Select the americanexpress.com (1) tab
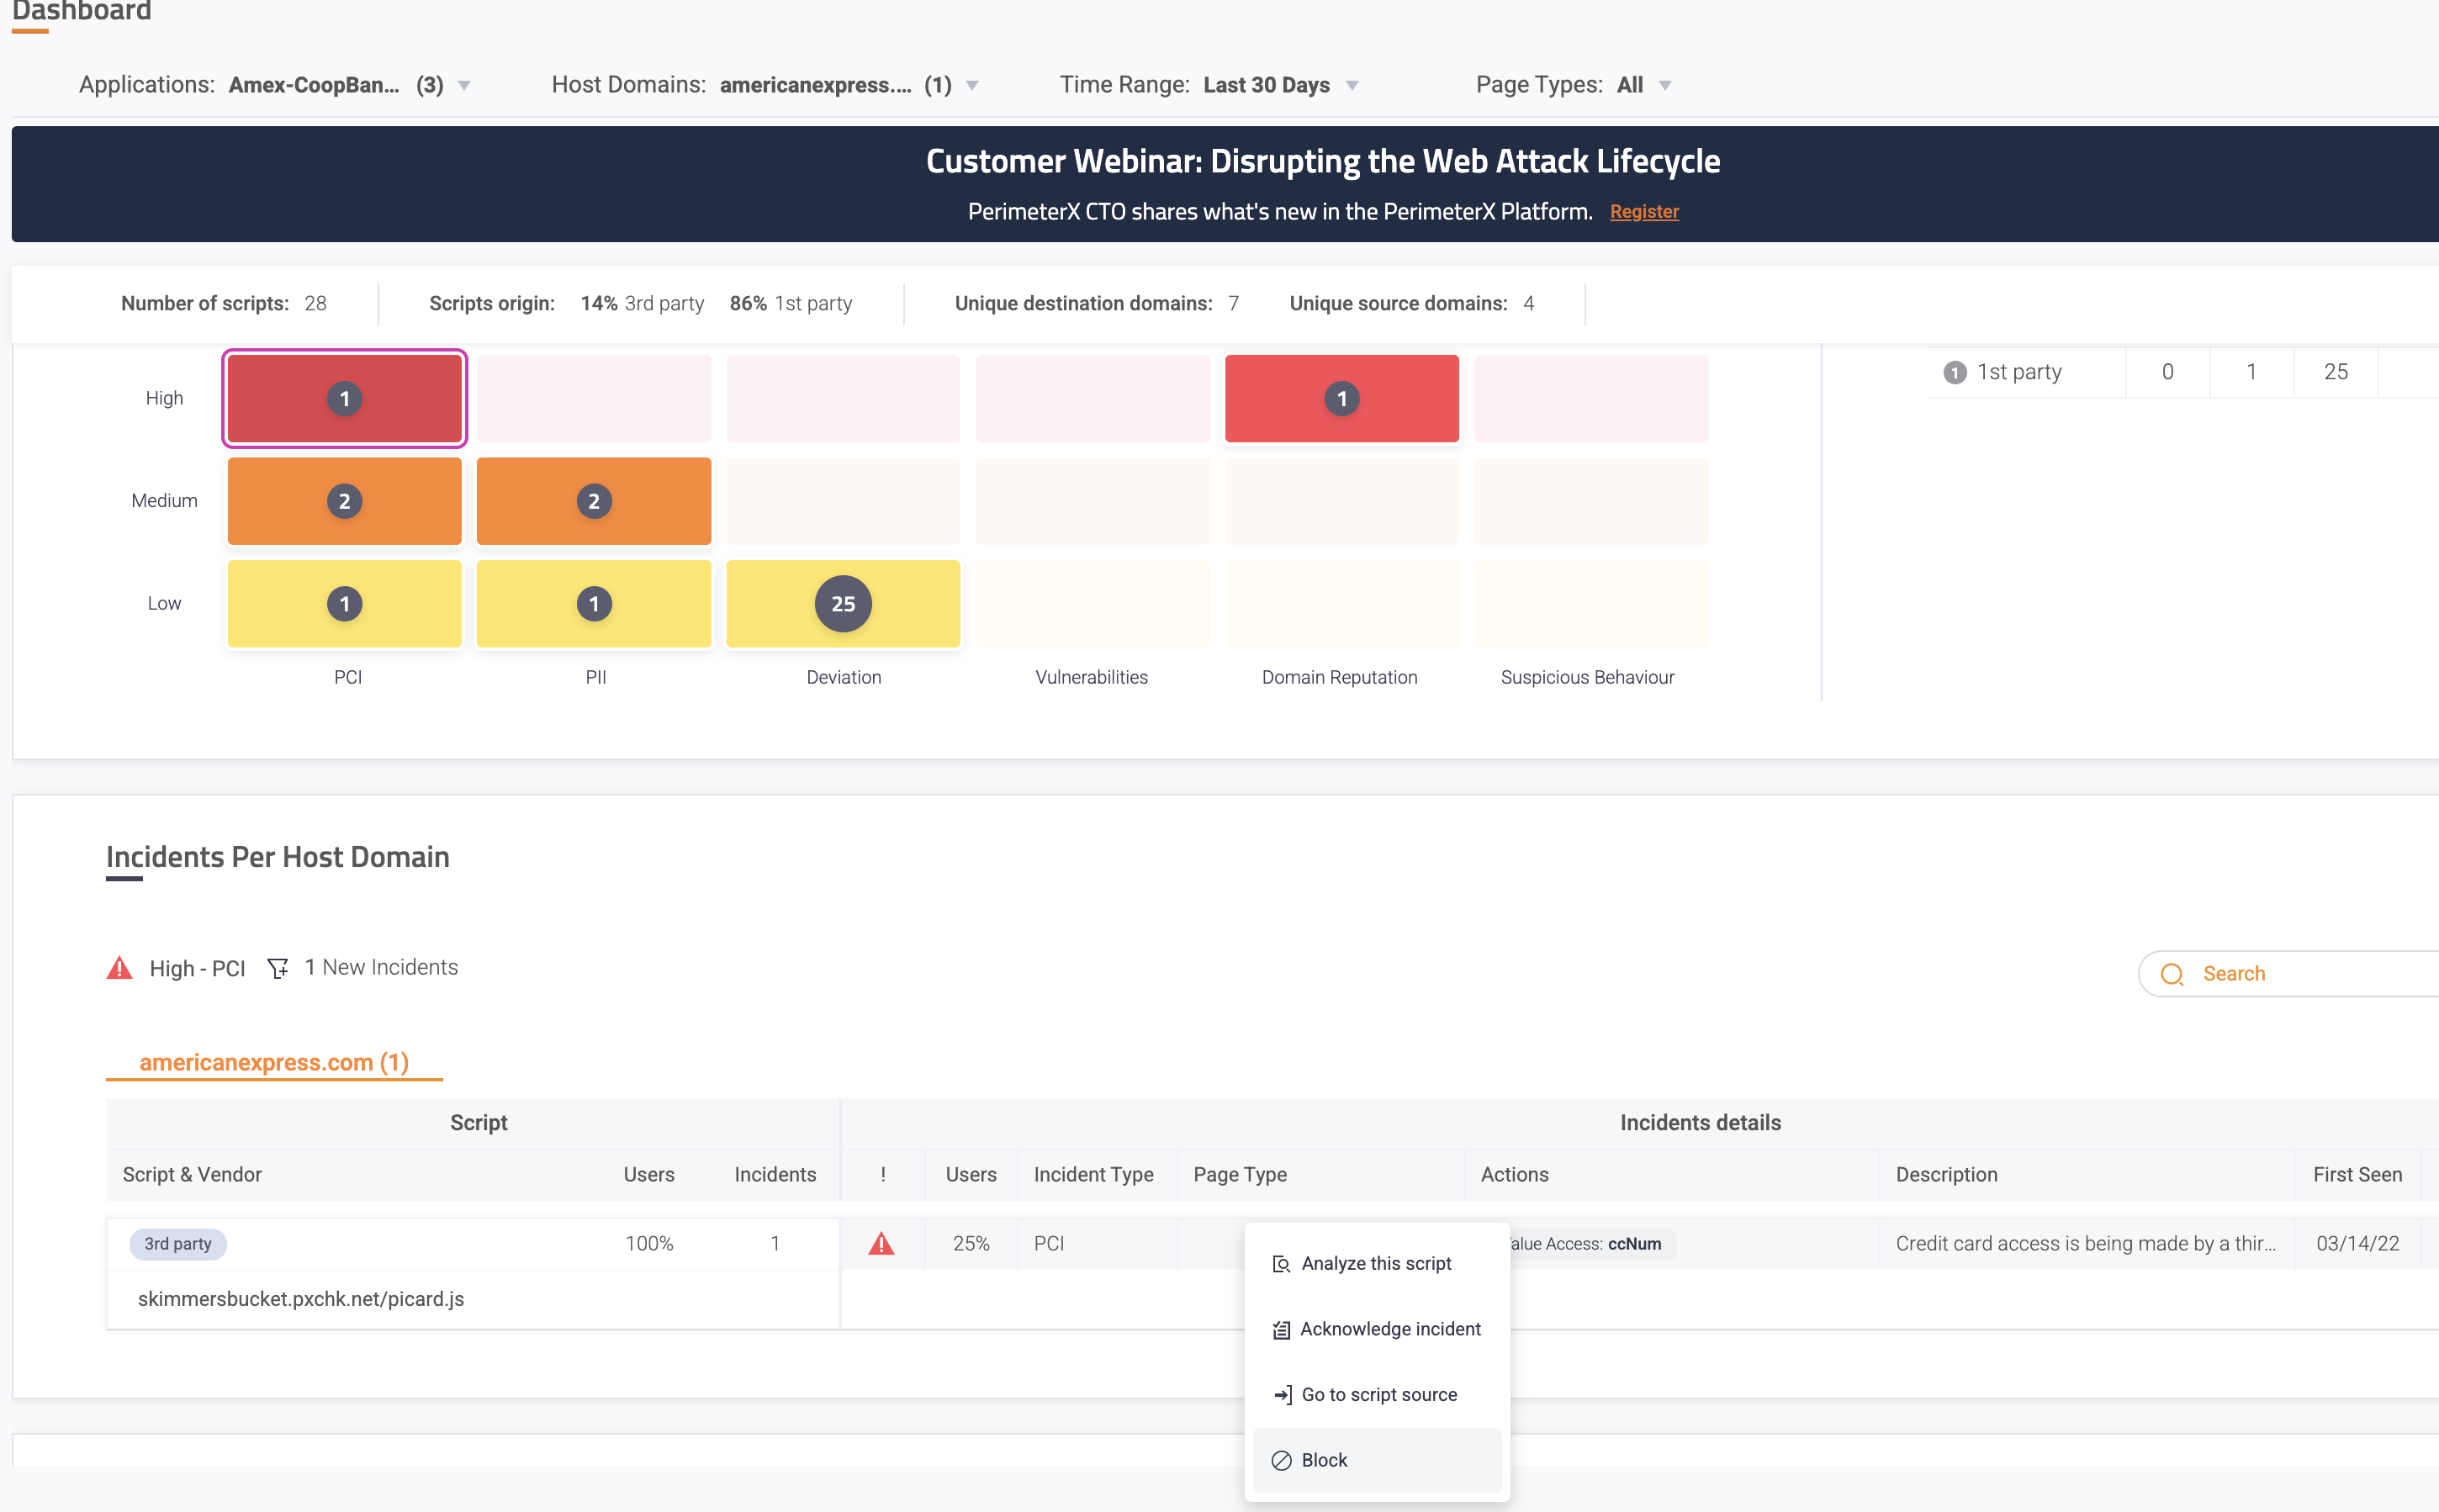This screenshot has width=2439, height=1512. 274,1062
